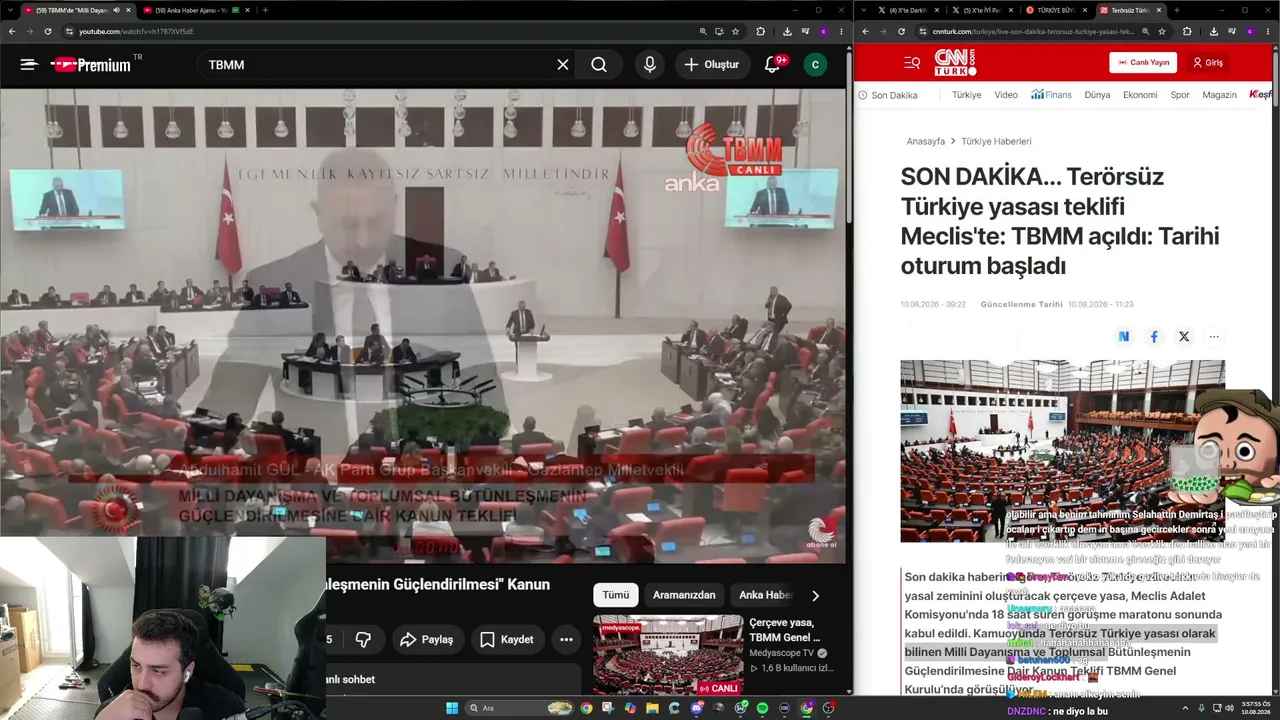Image resolution: width=1280 pixels, height=720 pixels.
Task: Click the TBMM live video player
Action: click(423, 326)
